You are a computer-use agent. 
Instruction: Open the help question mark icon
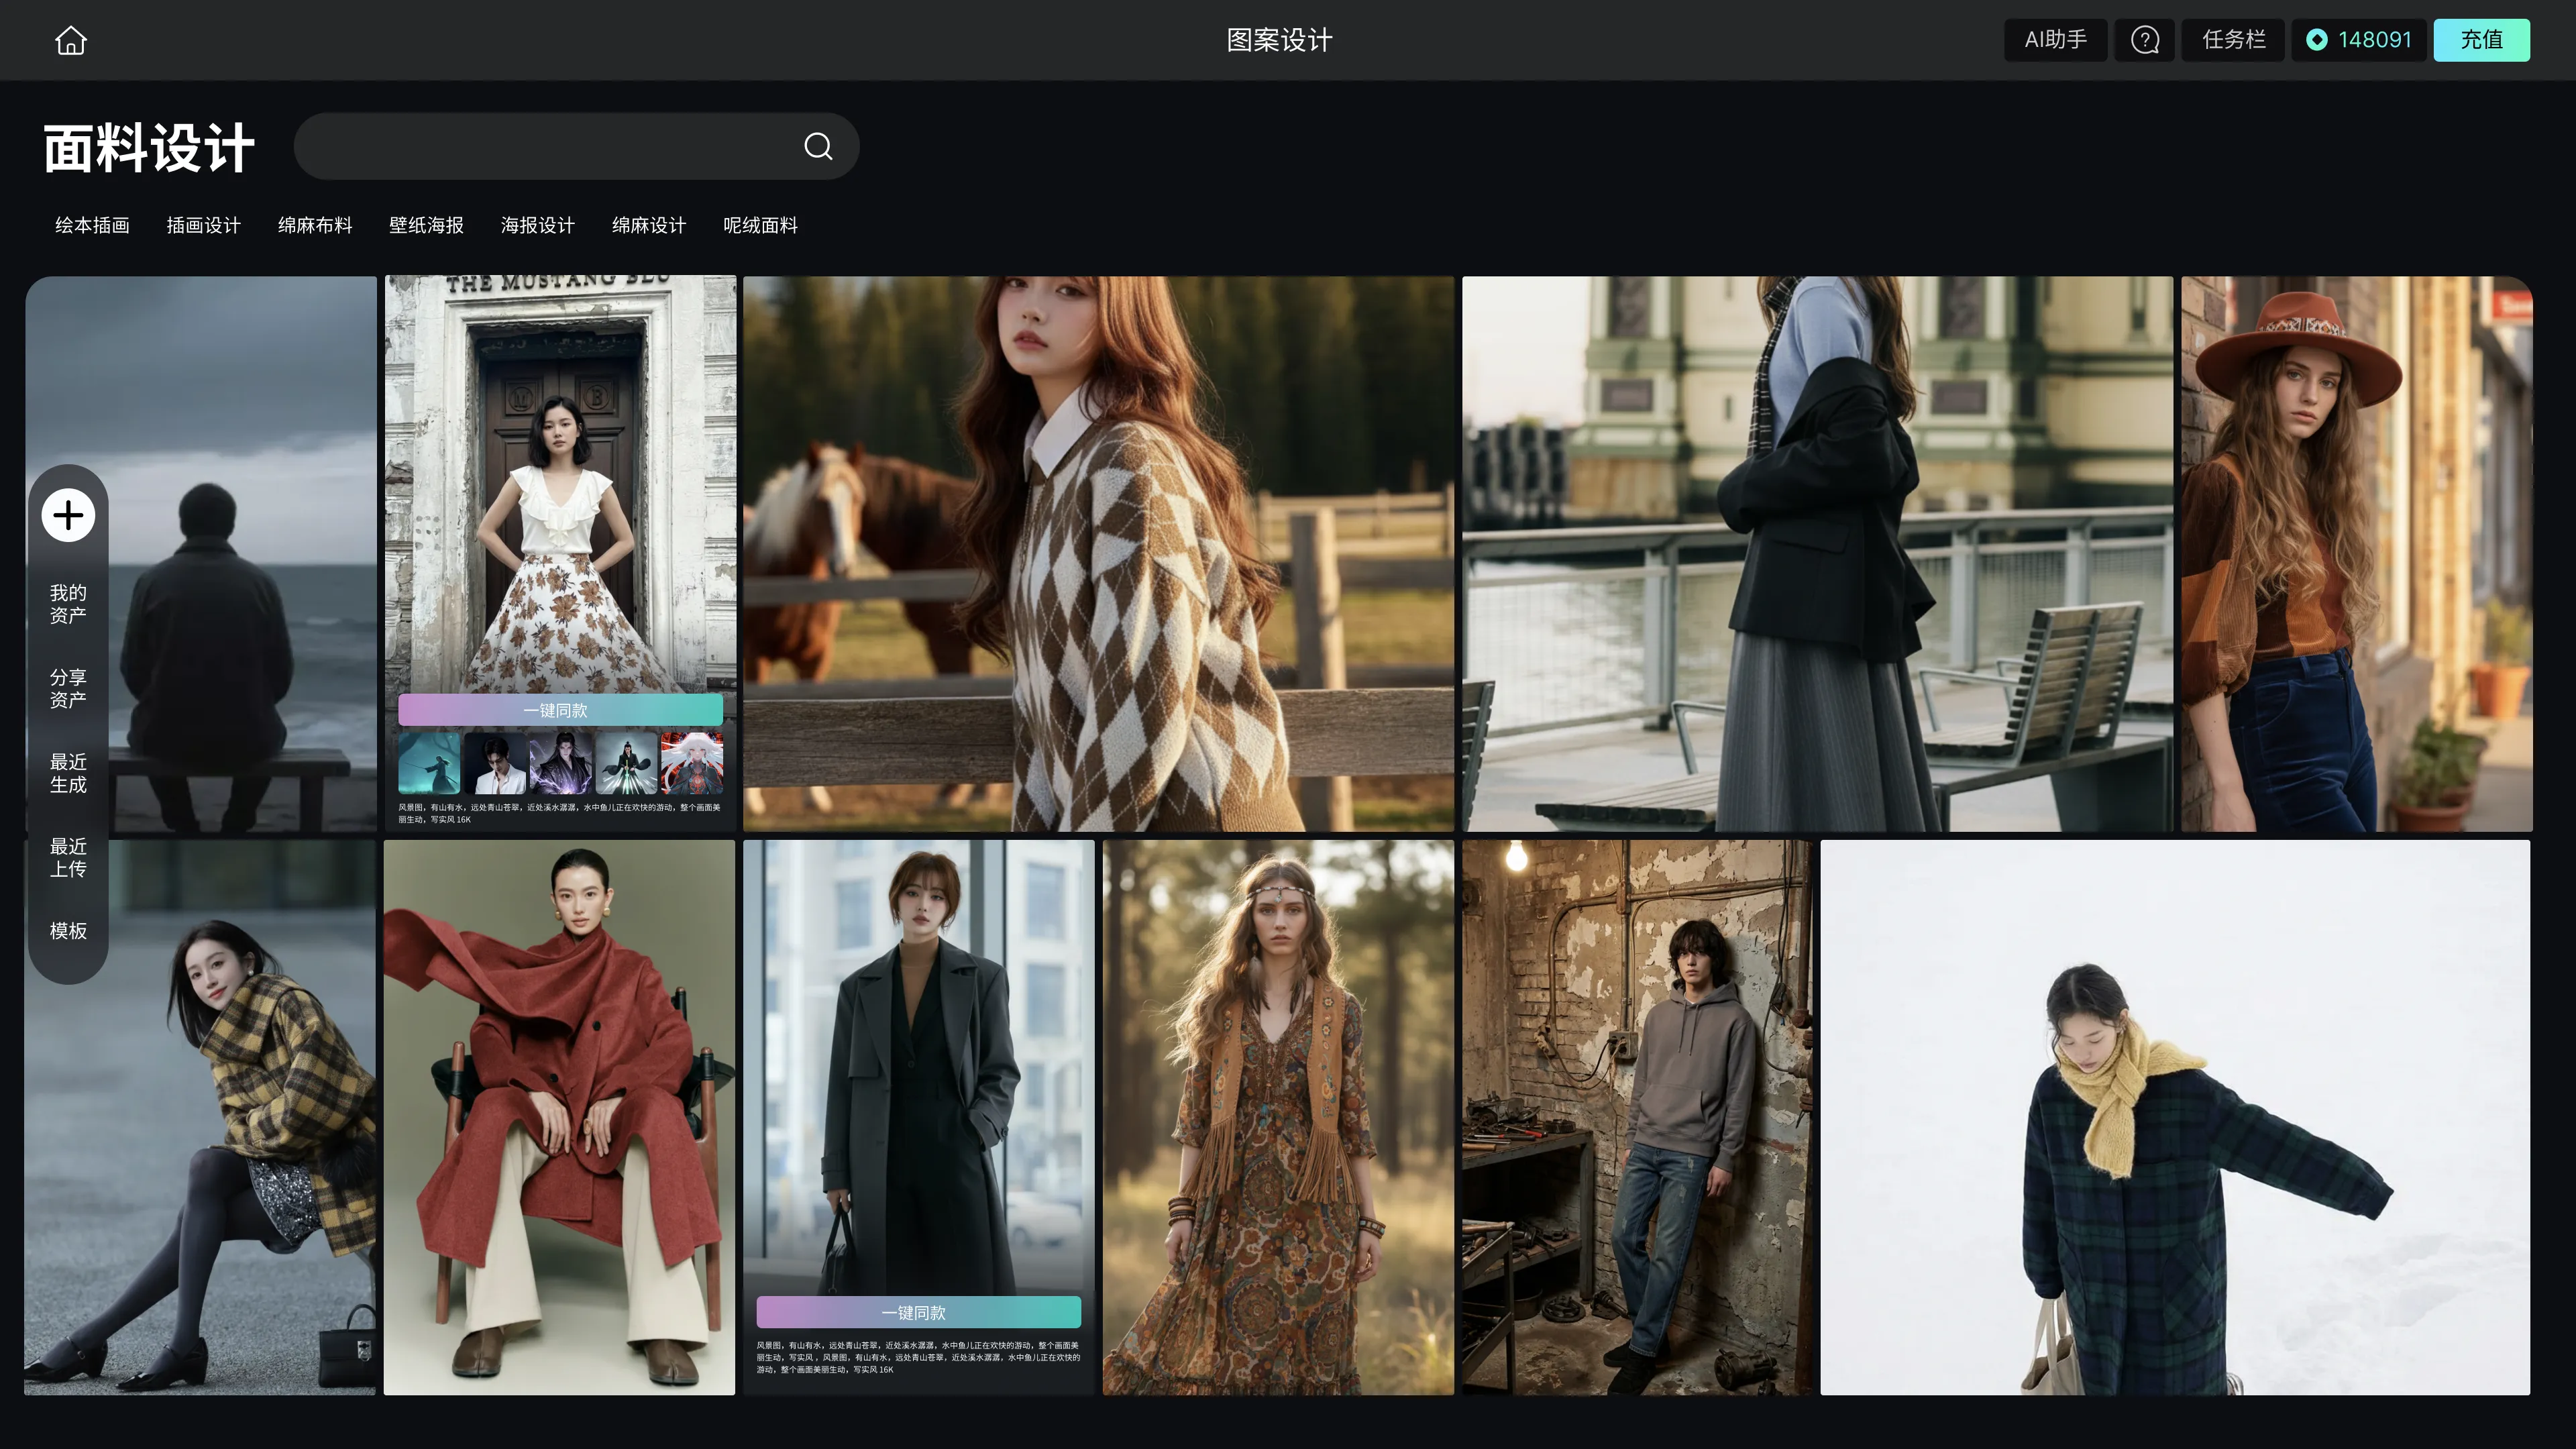(x=2144, y=40)
